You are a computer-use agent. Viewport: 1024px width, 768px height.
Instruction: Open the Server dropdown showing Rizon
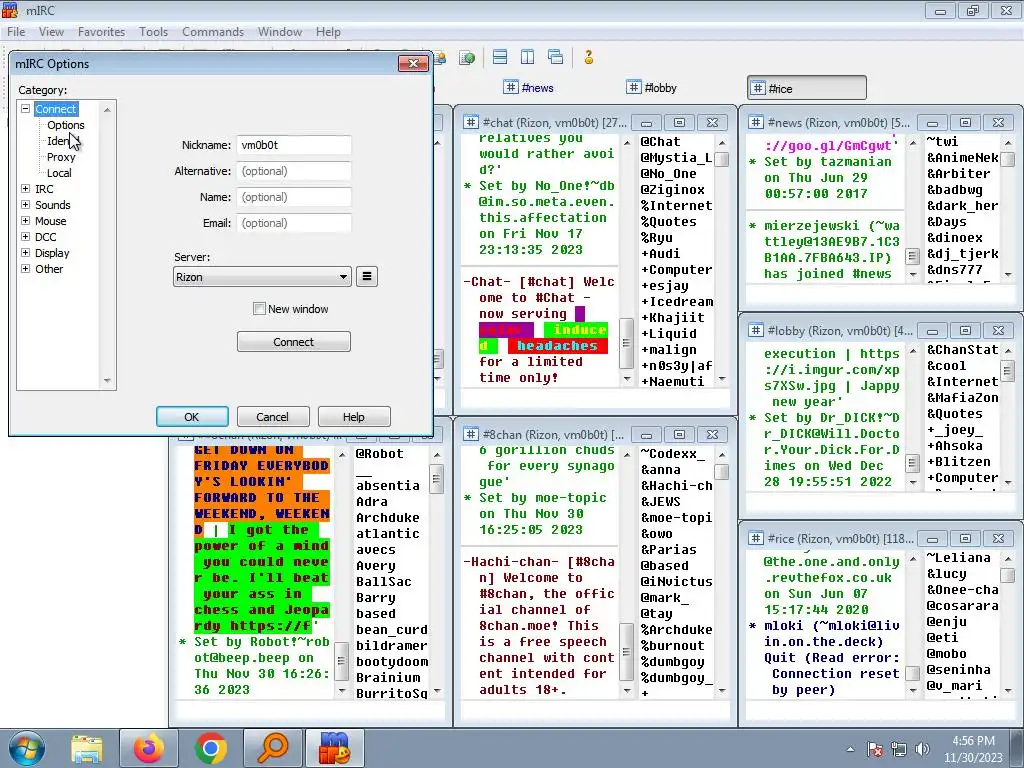[262, 277]
